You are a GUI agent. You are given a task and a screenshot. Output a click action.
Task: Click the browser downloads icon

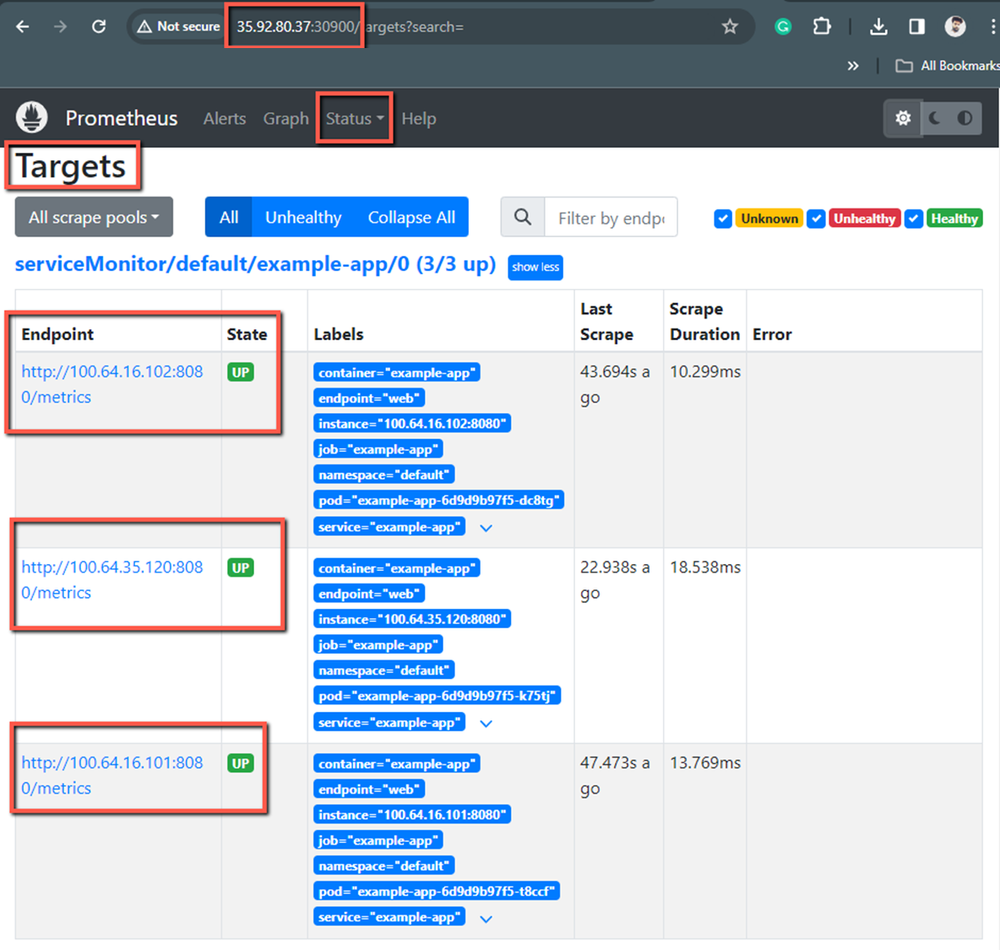(x=878, y=27)
